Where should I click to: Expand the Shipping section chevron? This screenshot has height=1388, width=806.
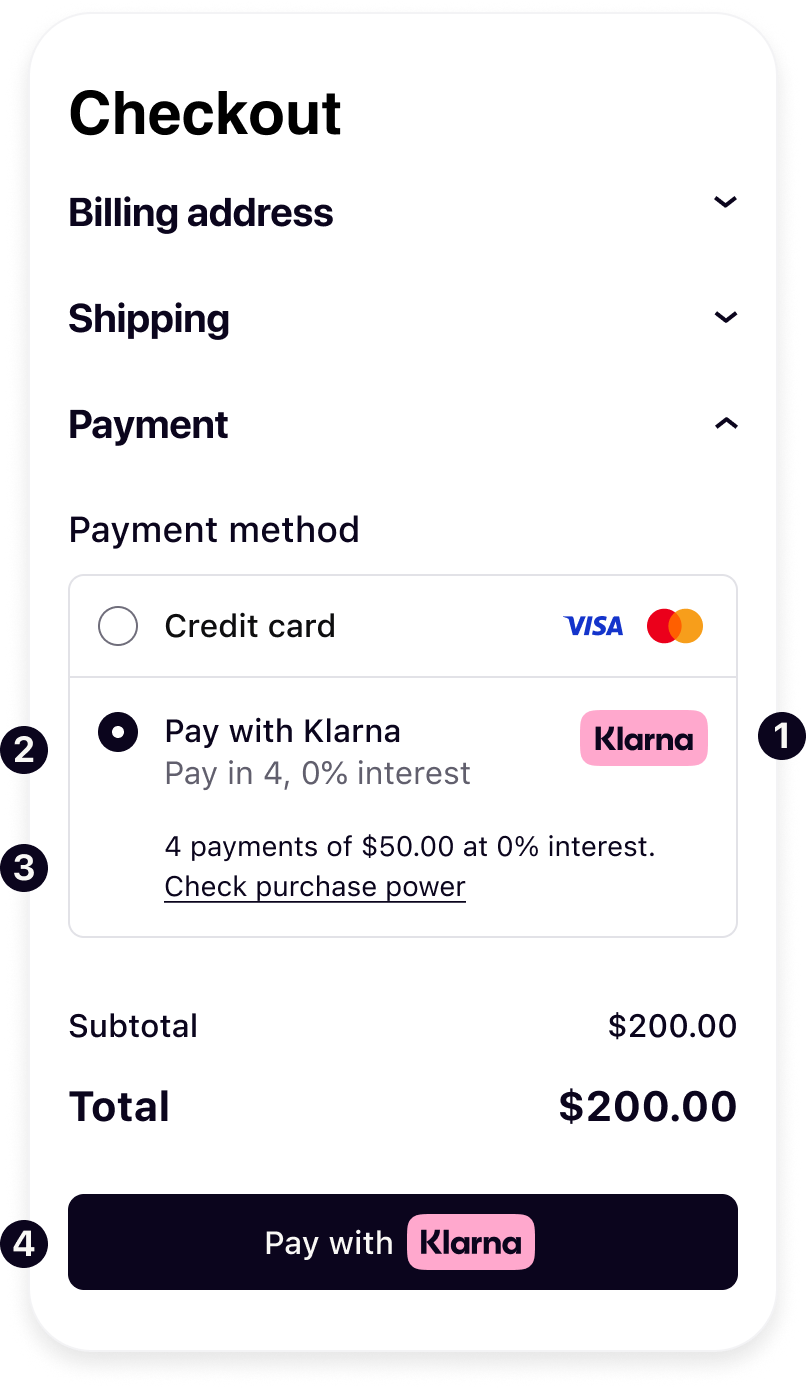click(x=725, y=317)
